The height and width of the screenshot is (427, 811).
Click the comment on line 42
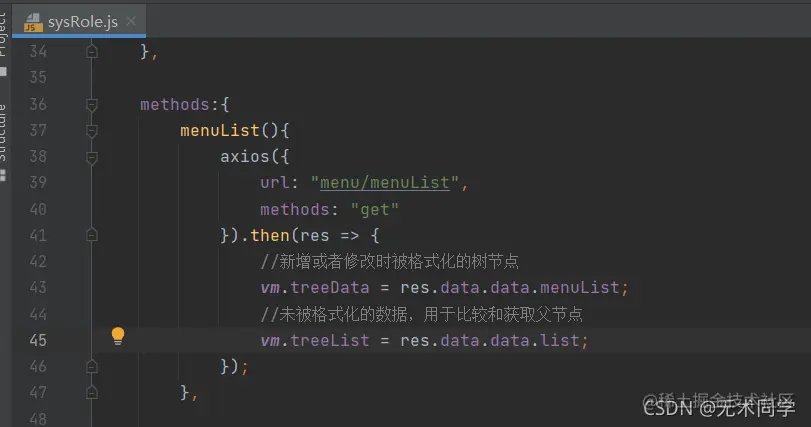pyautogui.click(x=389, y=262)
